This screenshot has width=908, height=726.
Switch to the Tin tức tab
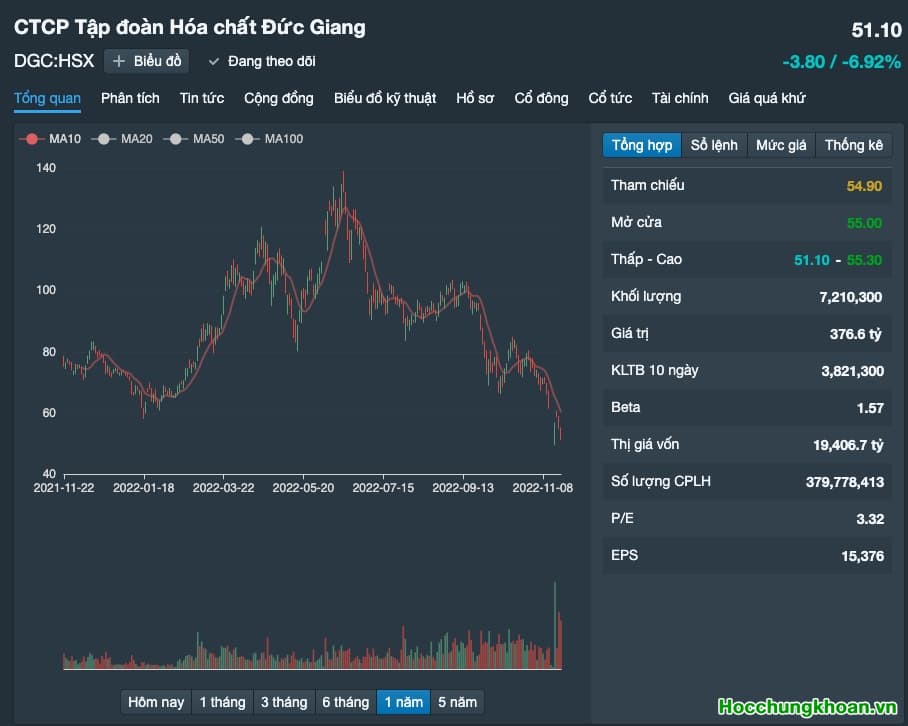tap(202, 98)
